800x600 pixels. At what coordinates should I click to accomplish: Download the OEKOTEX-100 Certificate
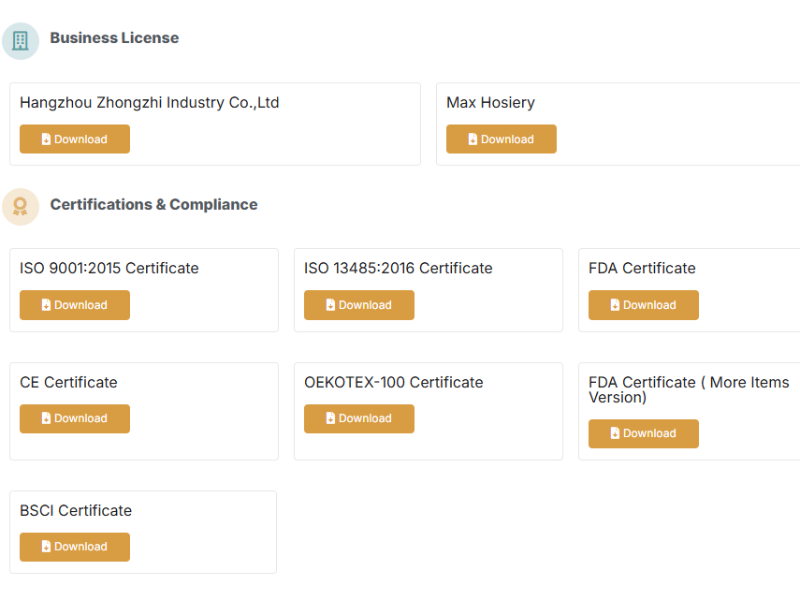359,418
